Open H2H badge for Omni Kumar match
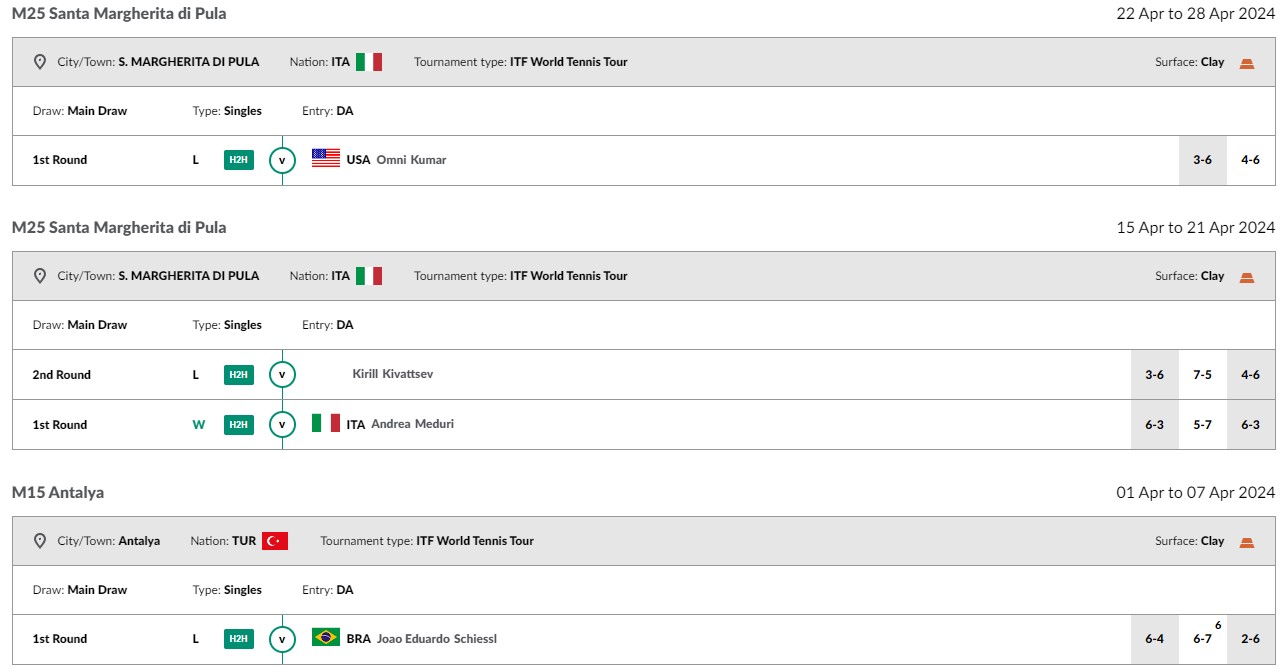The width and height of the screenshot is (1281, 671). point(238,160)
